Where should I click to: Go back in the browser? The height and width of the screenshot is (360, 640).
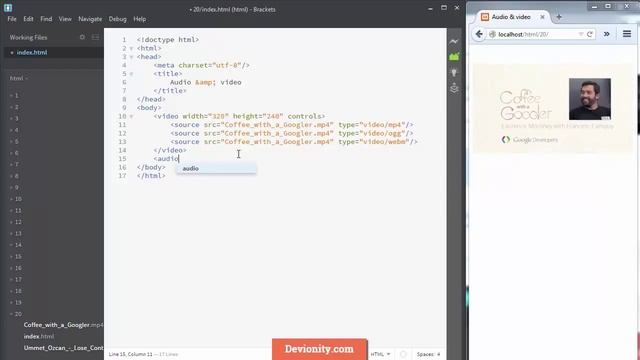click(479, 34)
